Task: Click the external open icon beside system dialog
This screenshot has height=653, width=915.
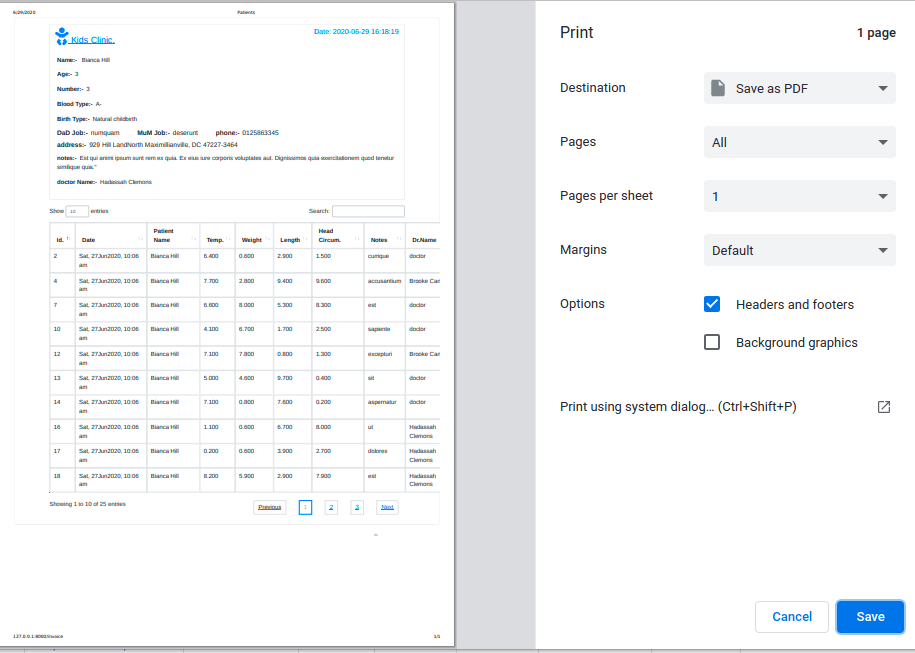Action: coord(883,407)
